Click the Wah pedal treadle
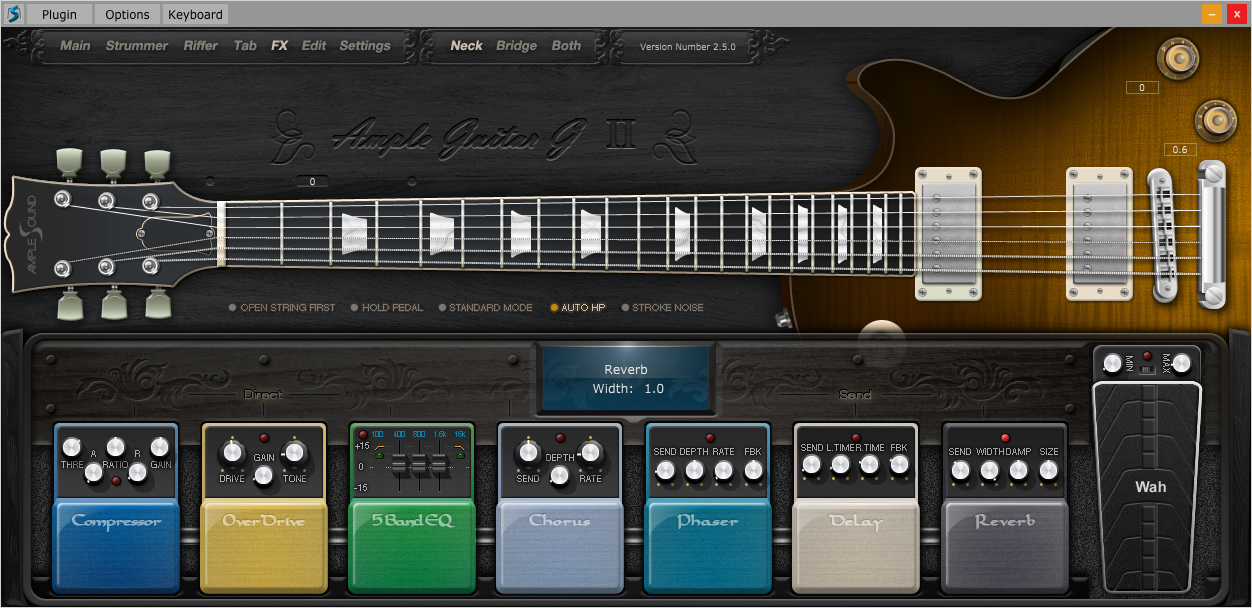Image resolution: width=1252 pixels, height=608 pixels. click(x=1149, y=487)
